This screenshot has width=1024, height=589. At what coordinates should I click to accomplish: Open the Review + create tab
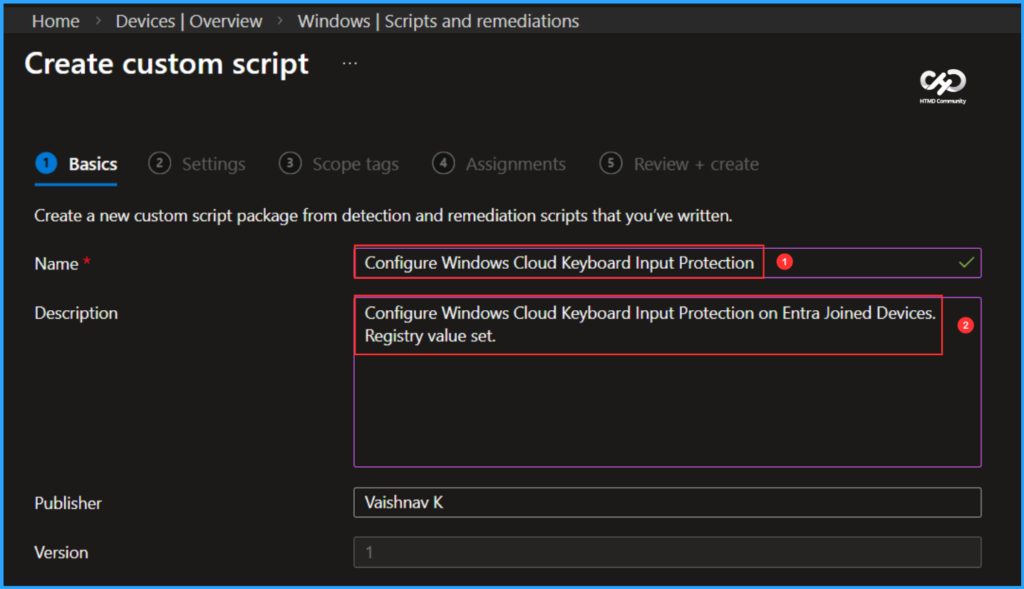(x=696, y=163)
